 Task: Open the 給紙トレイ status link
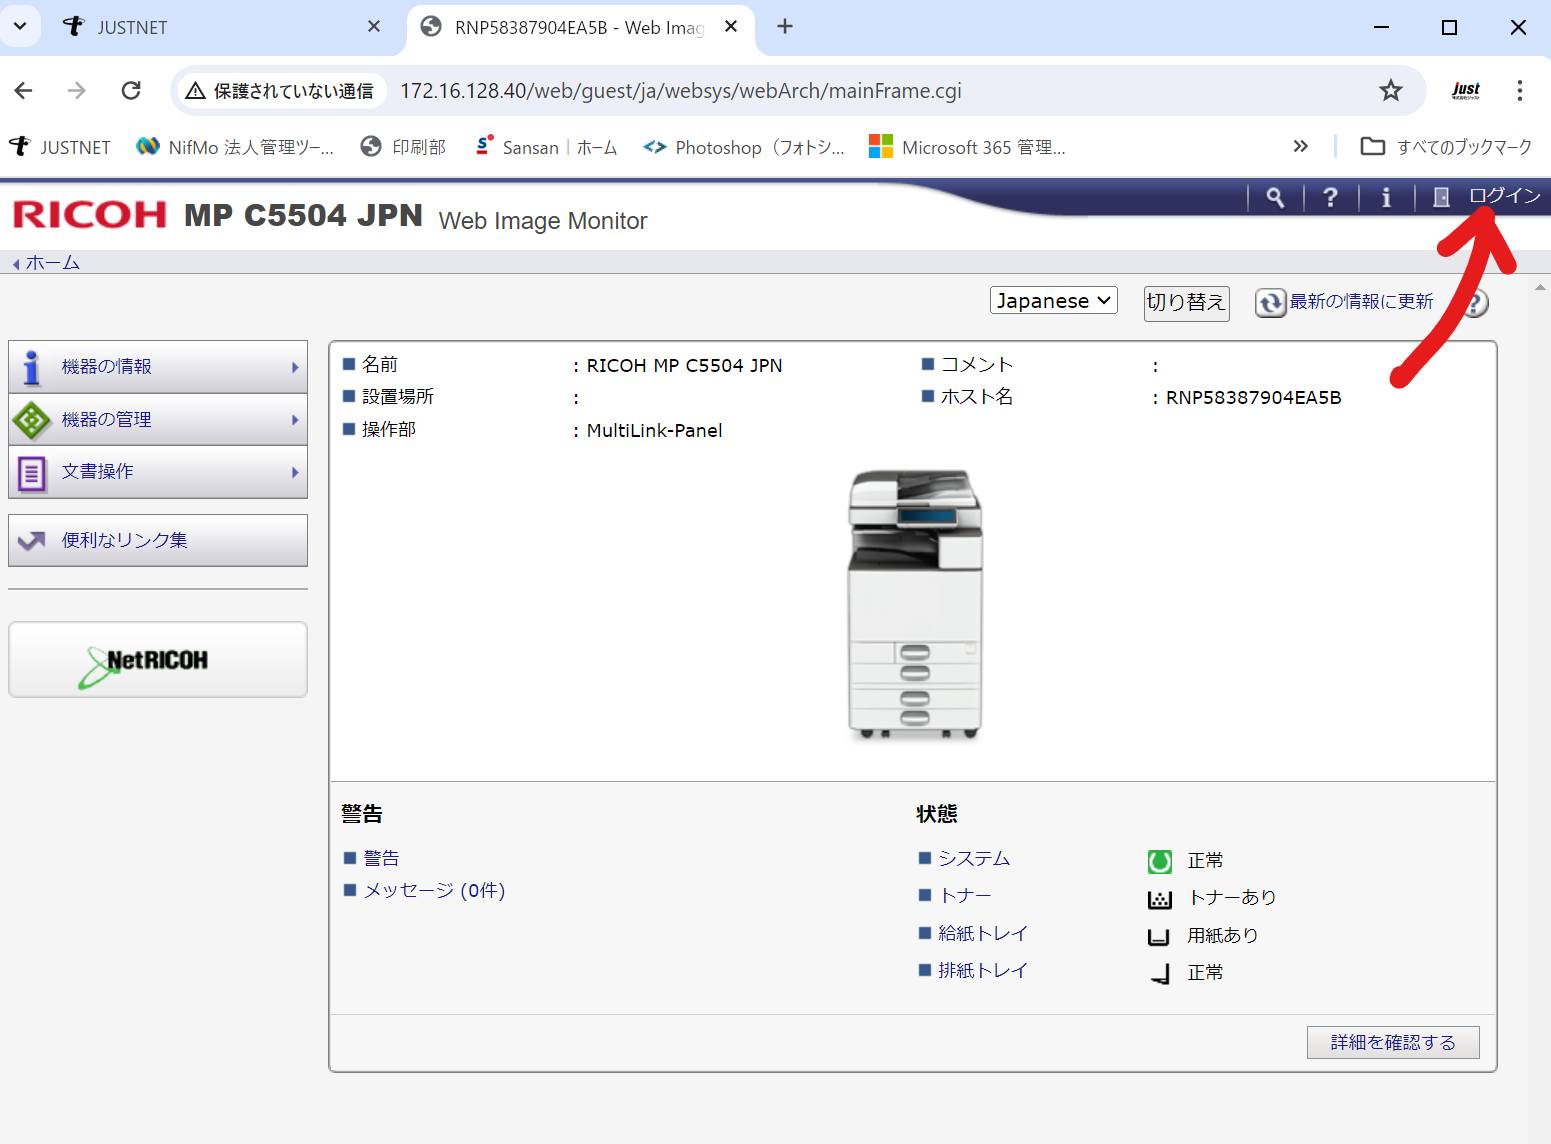(983, 934)
